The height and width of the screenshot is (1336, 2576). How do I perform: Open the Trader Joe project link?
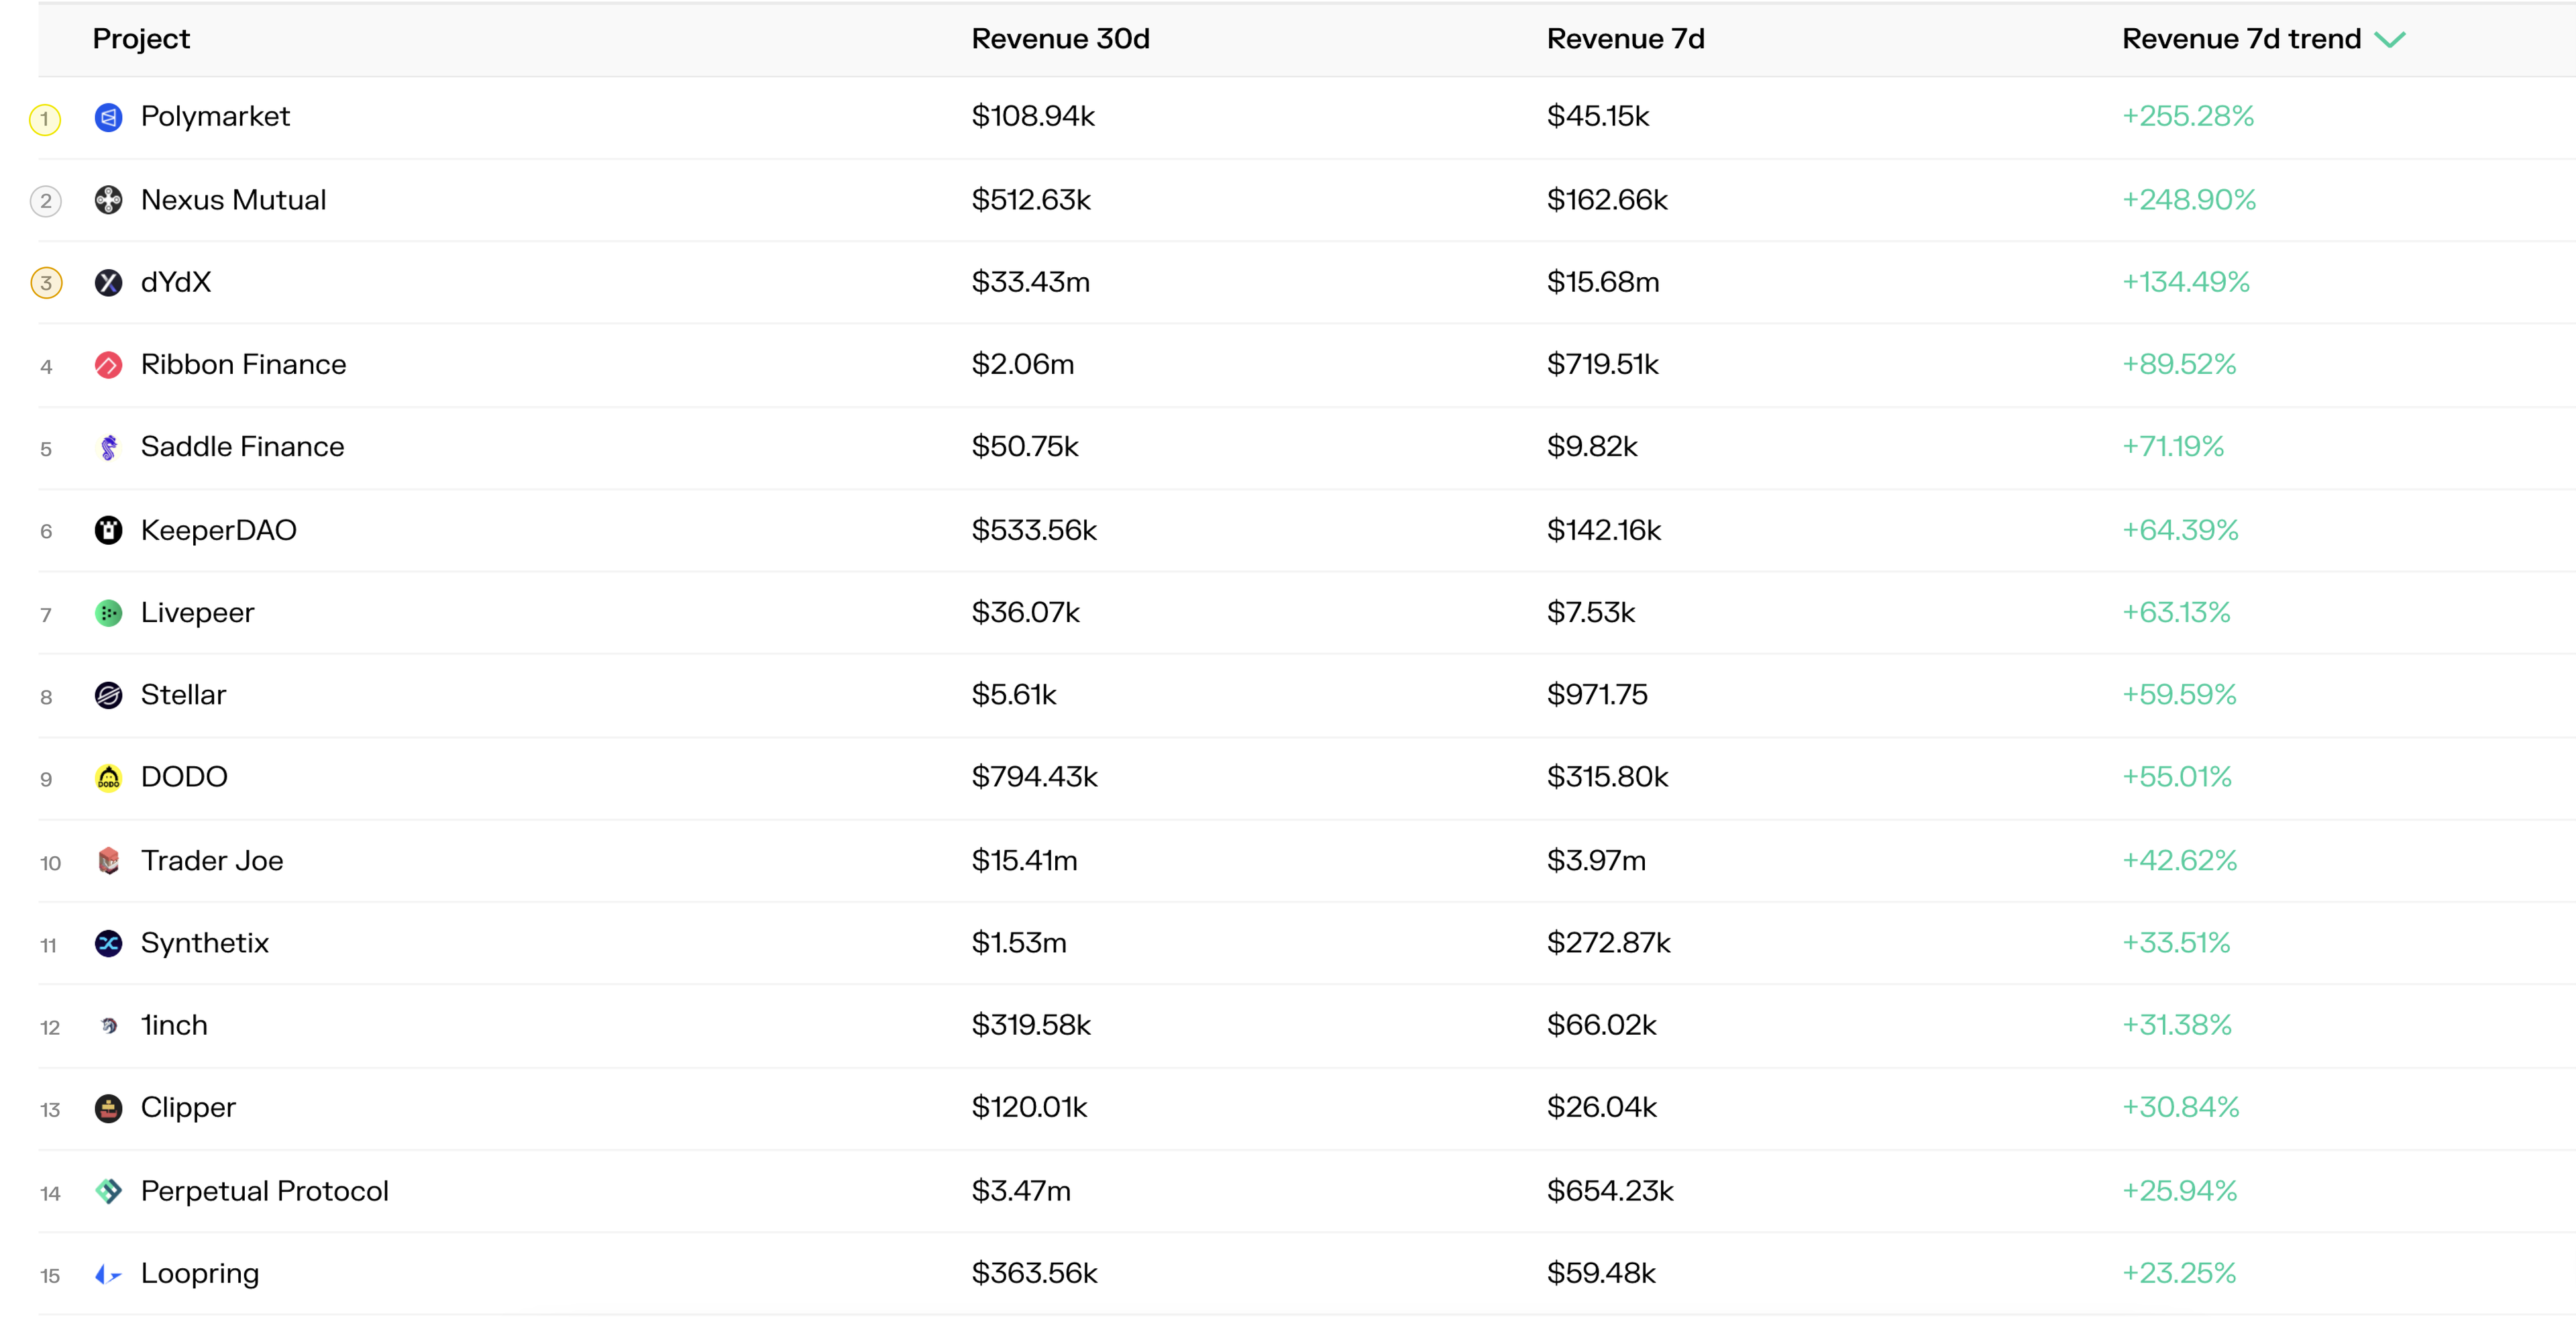(x=212, y=861)
